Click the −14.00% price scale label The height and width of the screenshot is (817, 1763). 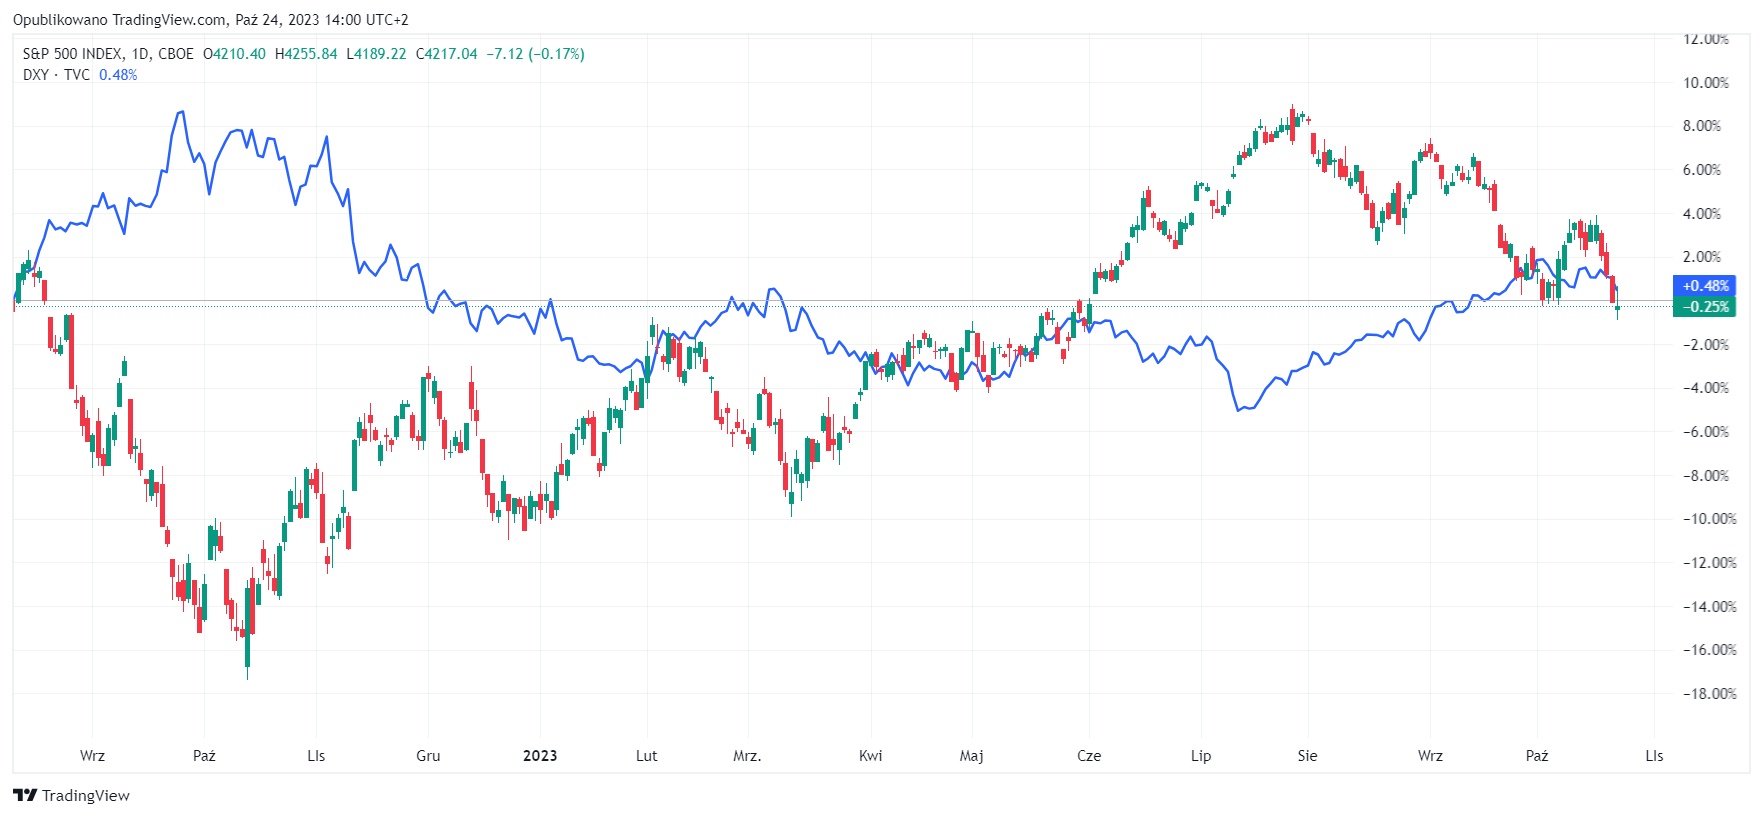click(1709, 606)
